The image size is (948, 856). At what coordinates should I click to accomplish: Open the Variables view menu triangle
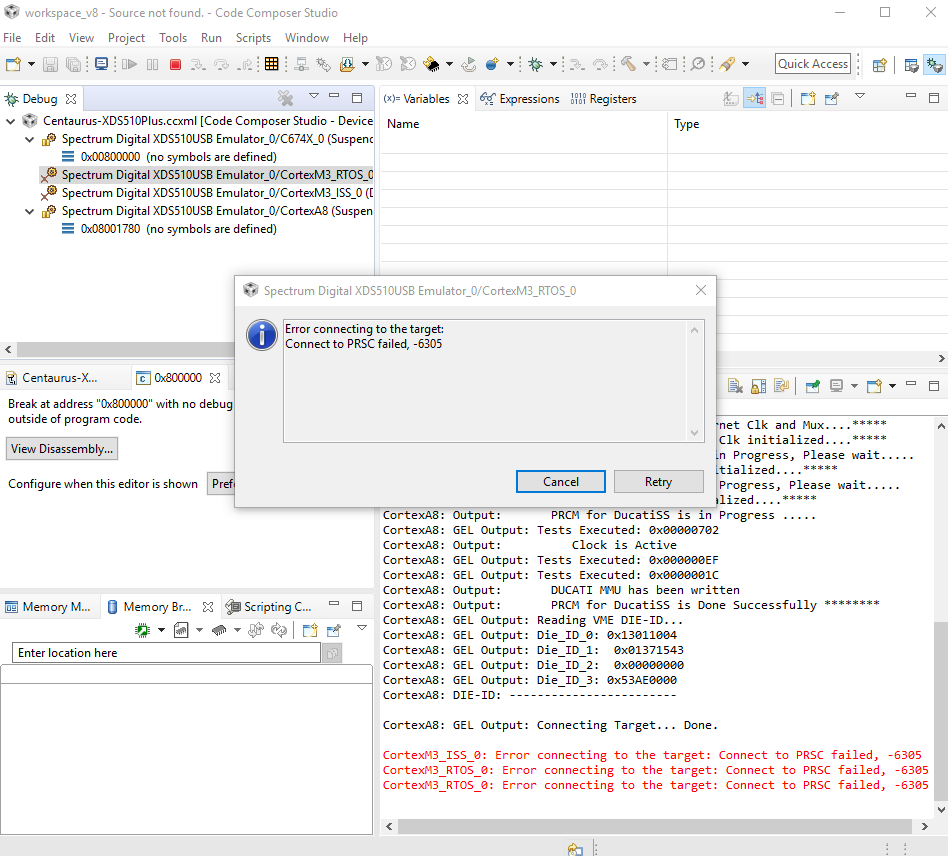click(x=860, y=96)
